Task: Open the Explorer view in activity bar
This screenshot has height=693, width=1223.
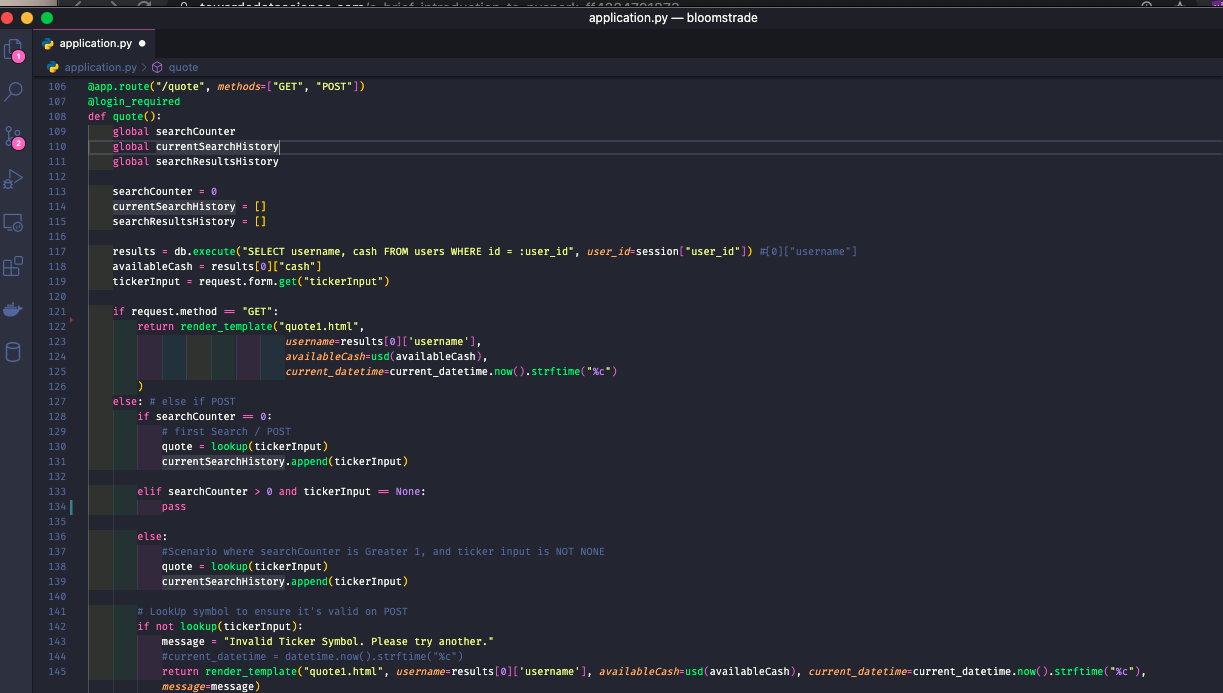Action: tap(14, 49)
